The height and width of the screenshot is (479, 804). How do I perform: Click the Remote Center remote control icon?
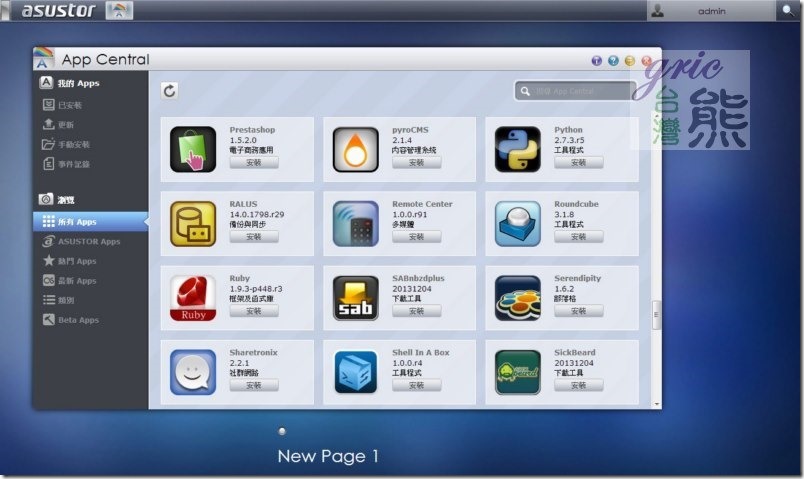355,224
